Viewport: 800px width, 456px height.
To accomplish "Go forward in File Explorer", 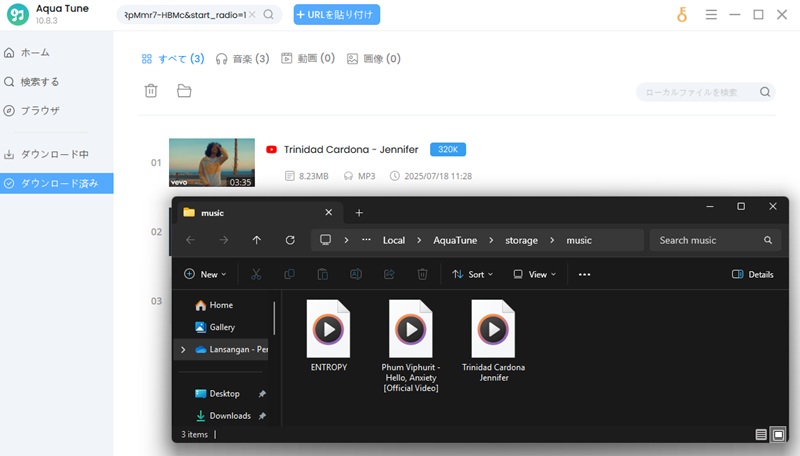I will [x=223, y=240].
